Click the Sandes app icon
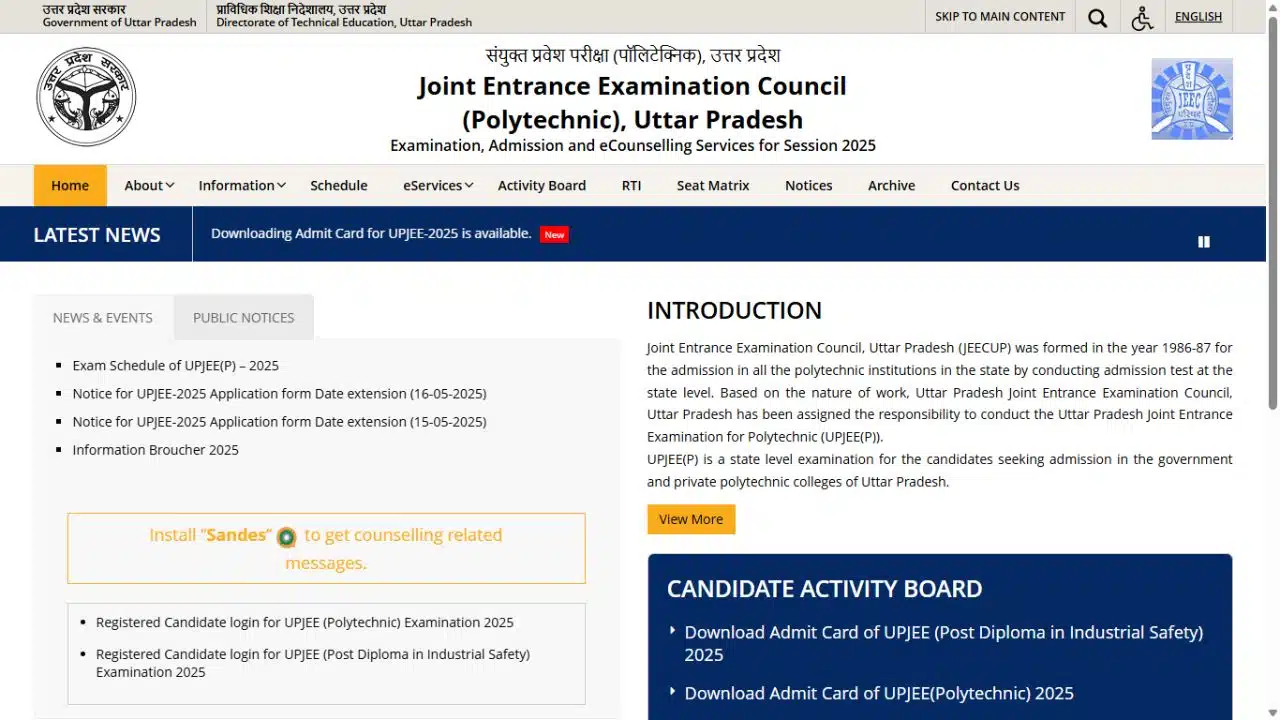Viewport: 1280px width, 720px height. pyautogui.click(x=286, y=537)
